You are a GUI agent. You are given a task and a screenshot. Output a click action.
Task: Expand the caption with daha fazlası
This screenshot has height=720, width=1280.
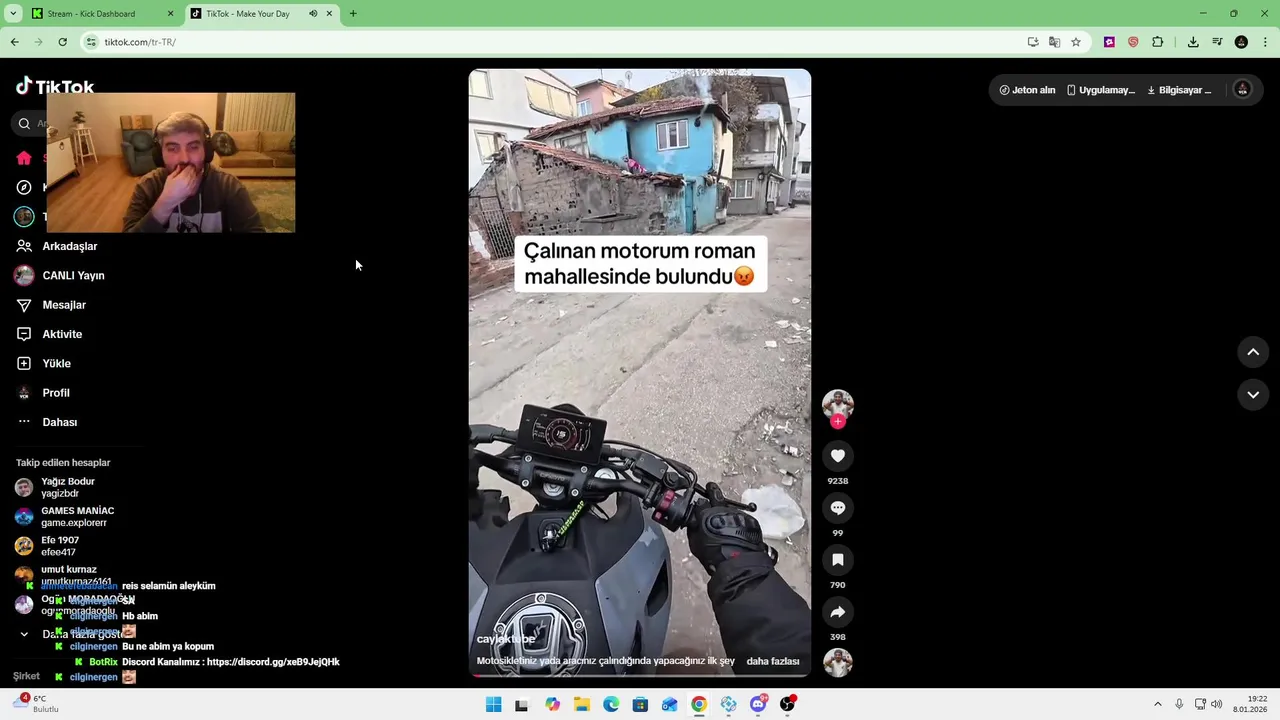click(x=773, y=661)
